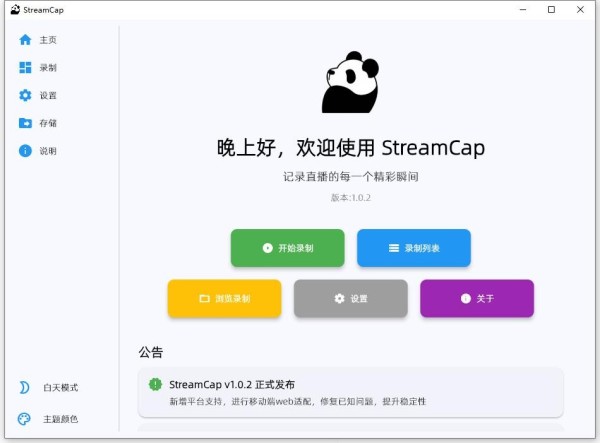Minimize the StreamCap window
Screen dimensions: 600x443
(523, 10)
